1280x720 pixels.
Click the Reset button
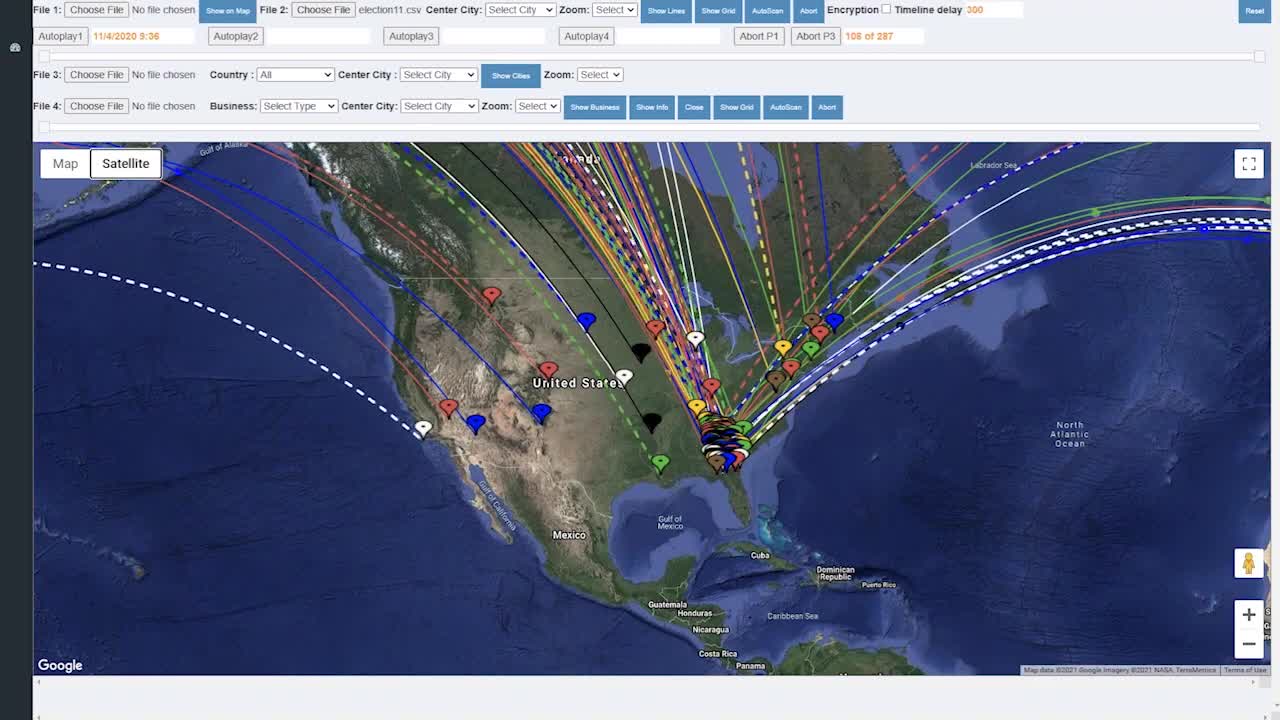pos(1255,11)
